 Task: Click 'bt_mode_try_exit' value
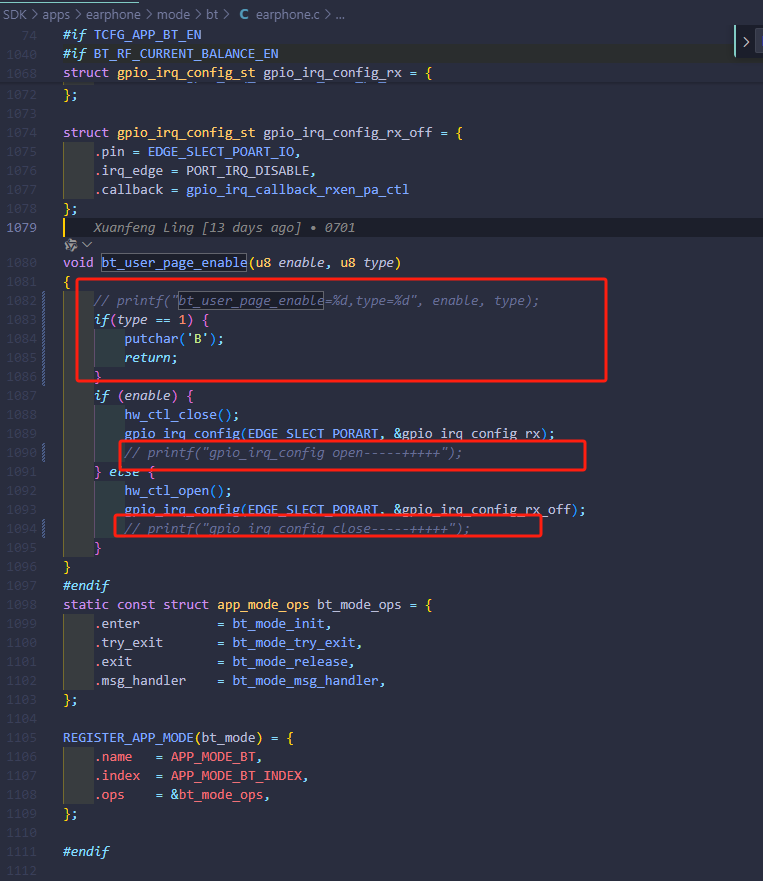tap(294, 643)
